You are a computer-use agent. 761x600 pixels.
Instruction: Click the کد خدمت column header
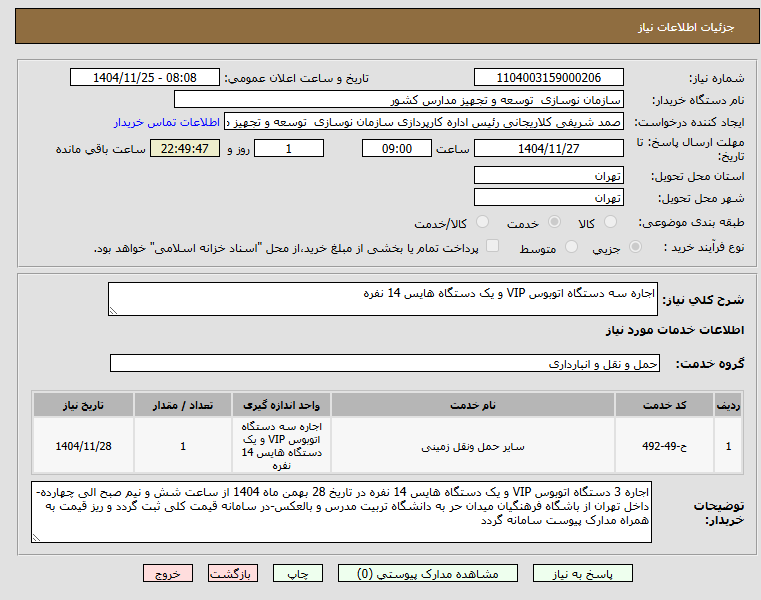coord(664,405)
